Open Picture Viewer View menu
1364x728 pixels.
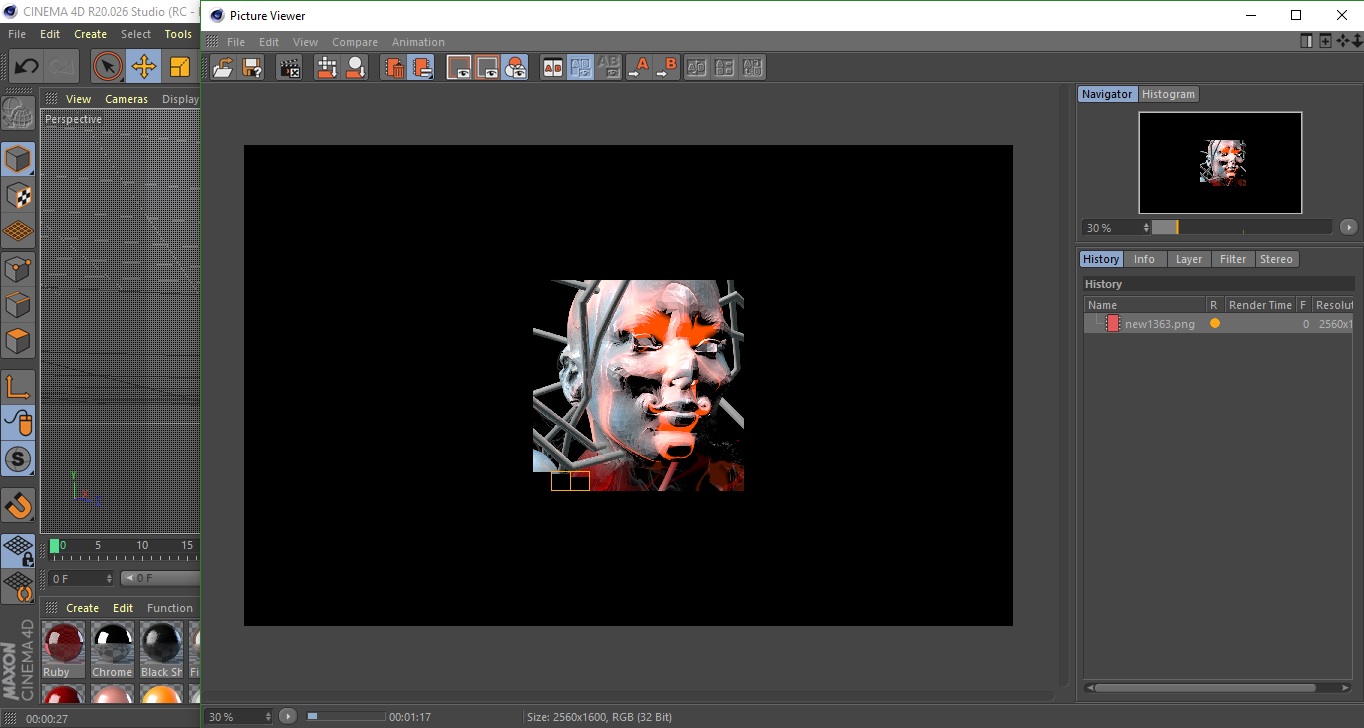tap(305, 42)
